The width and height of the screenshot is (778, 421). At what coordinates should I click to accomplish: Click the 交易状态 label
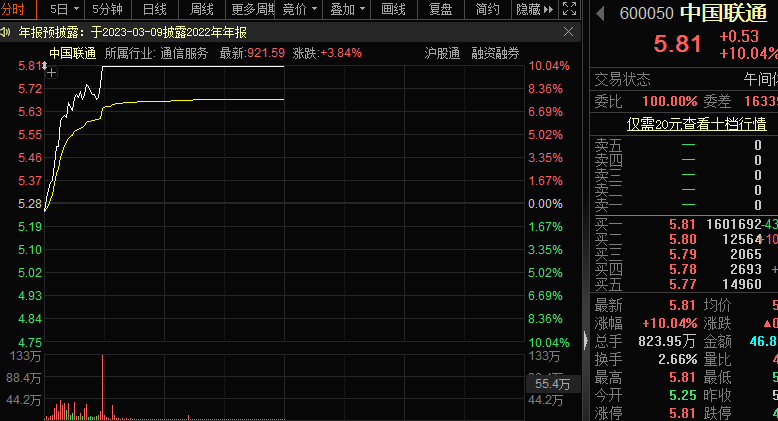[x=622, y=79]
